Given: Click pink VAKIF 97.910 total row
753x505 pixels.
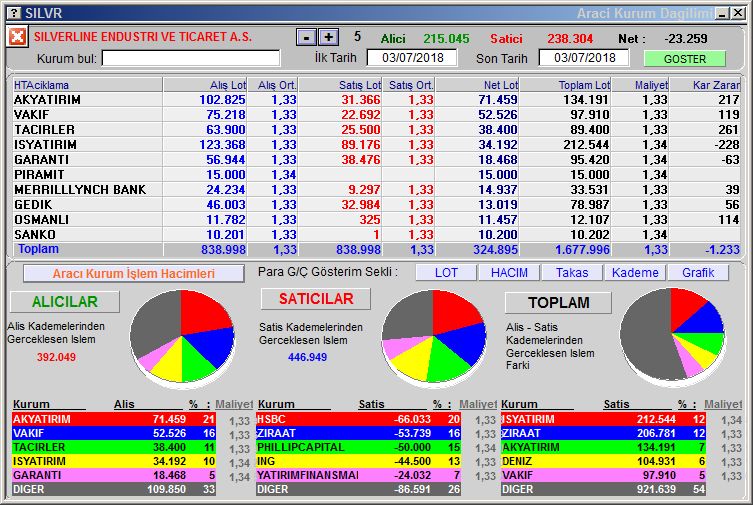Looking at the screenshot, I should pyautogui.click(x=603, y=475).
